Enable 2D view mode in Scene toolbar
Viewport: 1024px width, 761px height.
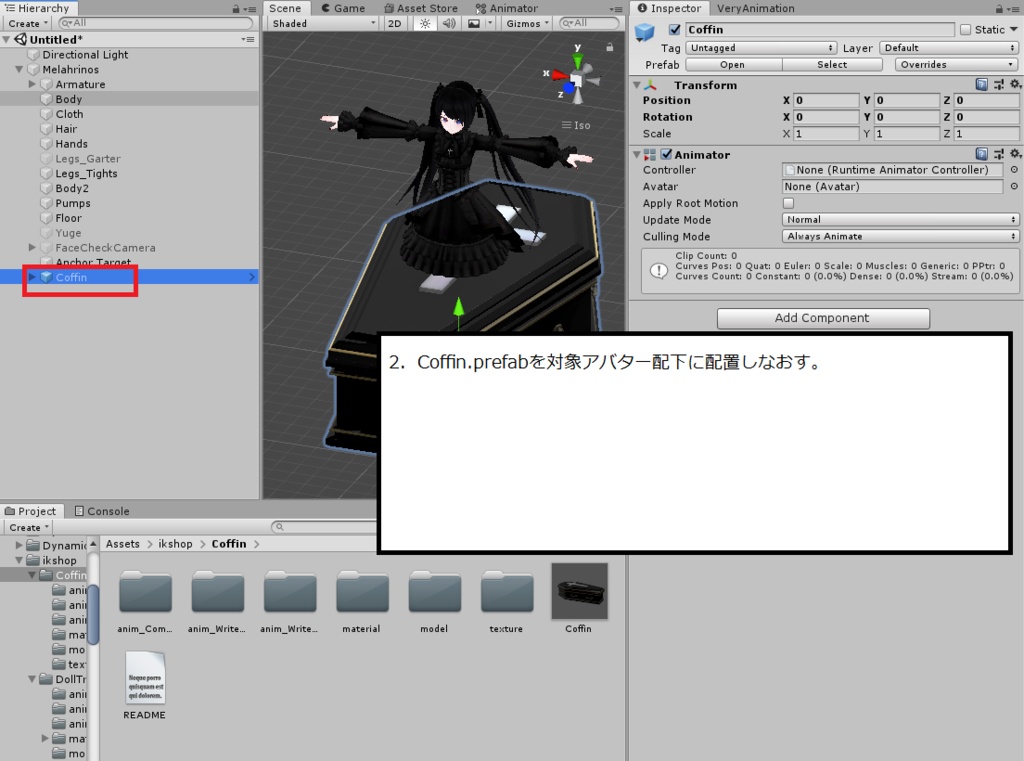395,23
